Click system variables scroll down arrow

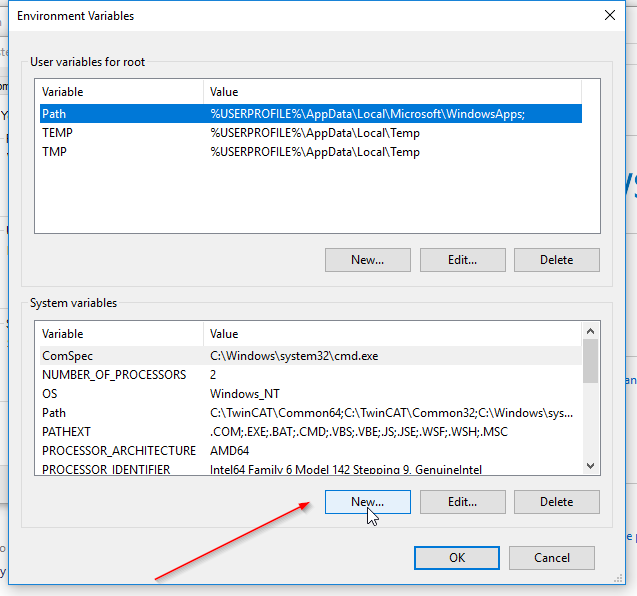[591, 466]
